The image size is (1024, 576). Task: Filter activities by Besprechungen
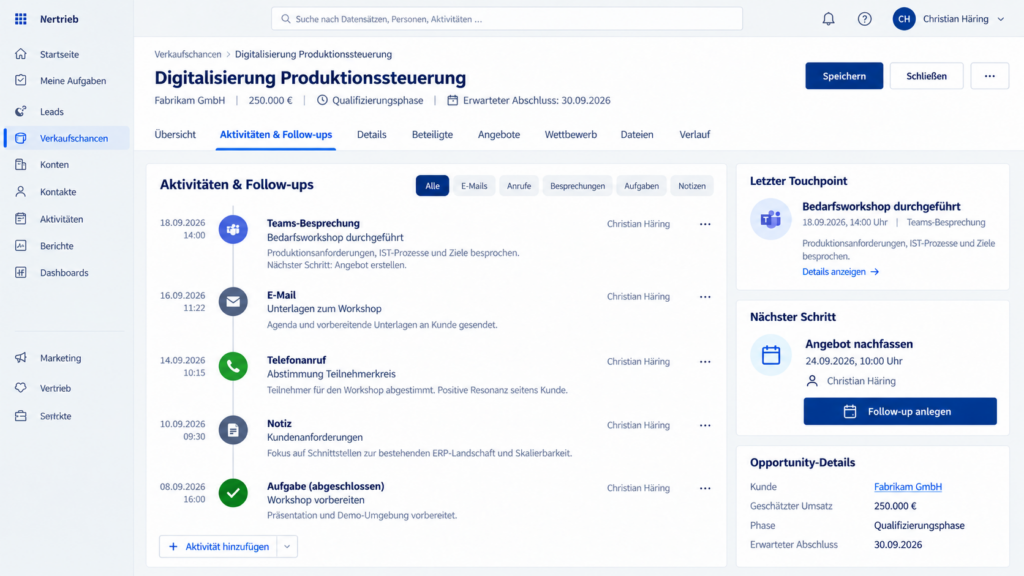click(577, 185)
